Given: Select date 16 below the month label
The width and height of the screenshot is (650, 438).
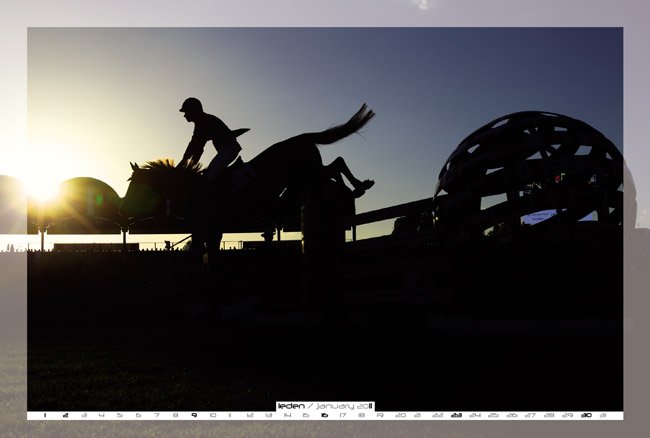Looking at the screenshot, I should pyautogui.click(x=324, y=415).
